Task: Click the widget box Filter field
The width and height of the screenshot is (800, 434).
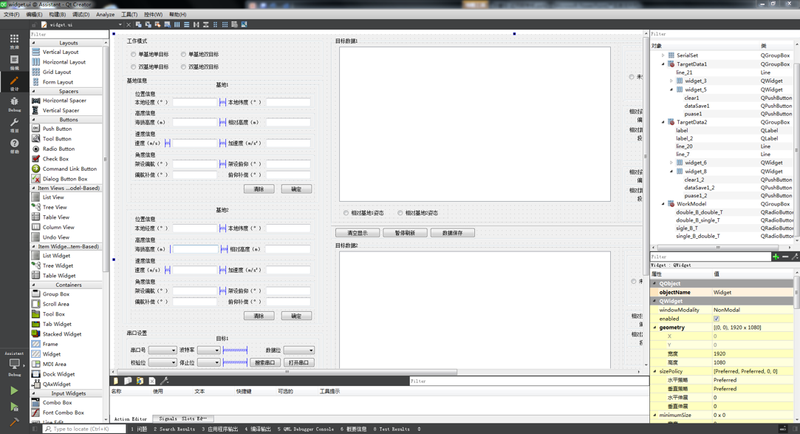Action: pyautogui.click(x=69, y=34)
